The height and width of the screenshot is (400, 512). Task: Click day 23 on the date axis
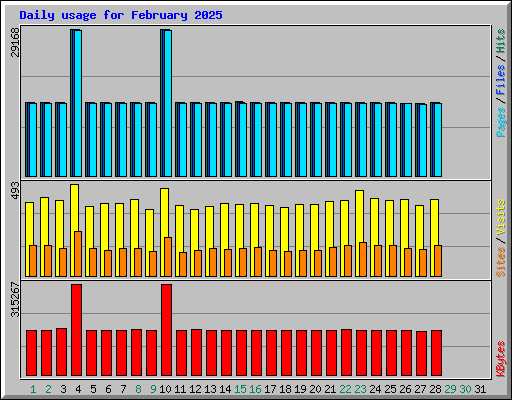coord(360,389)
